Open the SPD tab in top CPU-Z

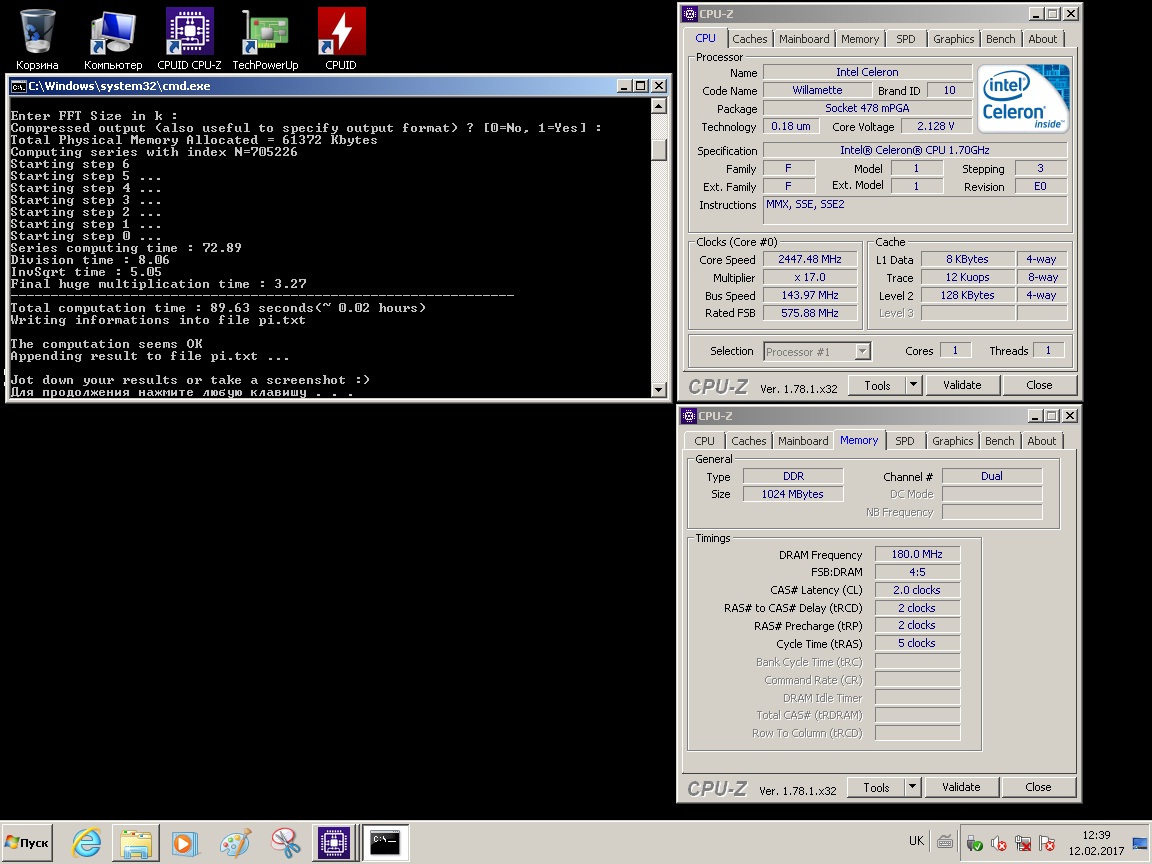905,39
